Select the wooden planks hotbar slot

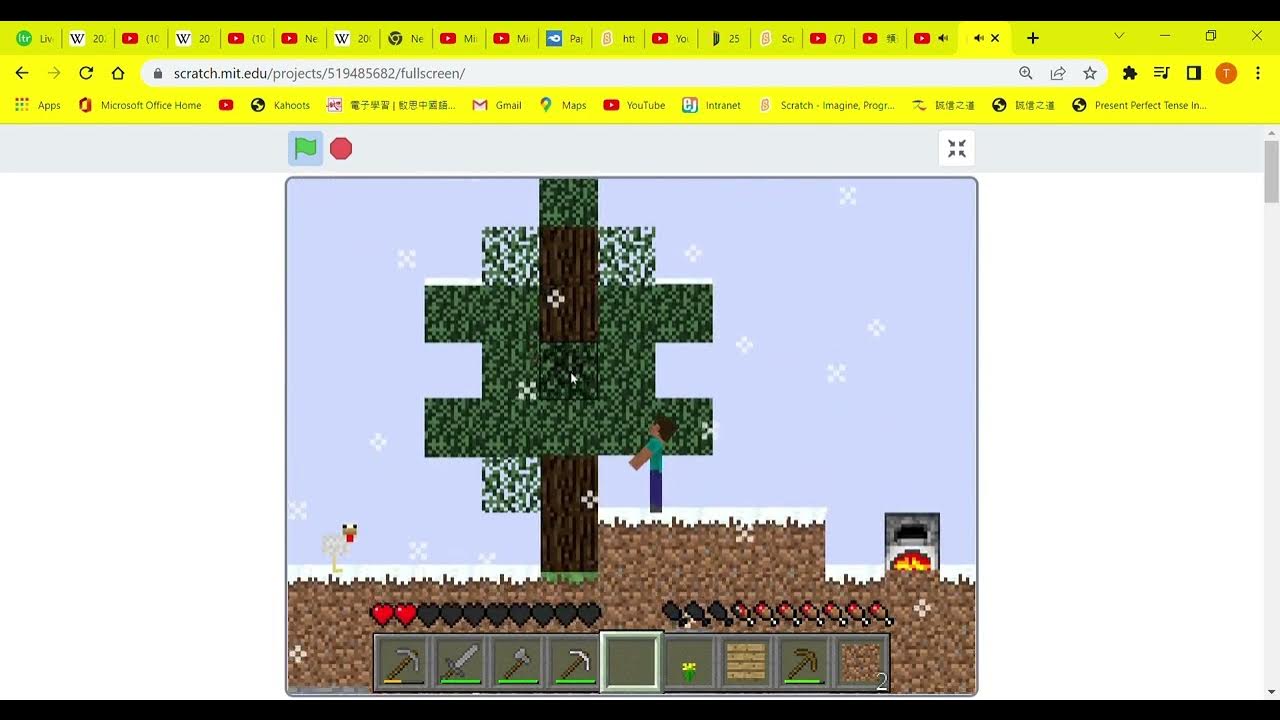745,663
